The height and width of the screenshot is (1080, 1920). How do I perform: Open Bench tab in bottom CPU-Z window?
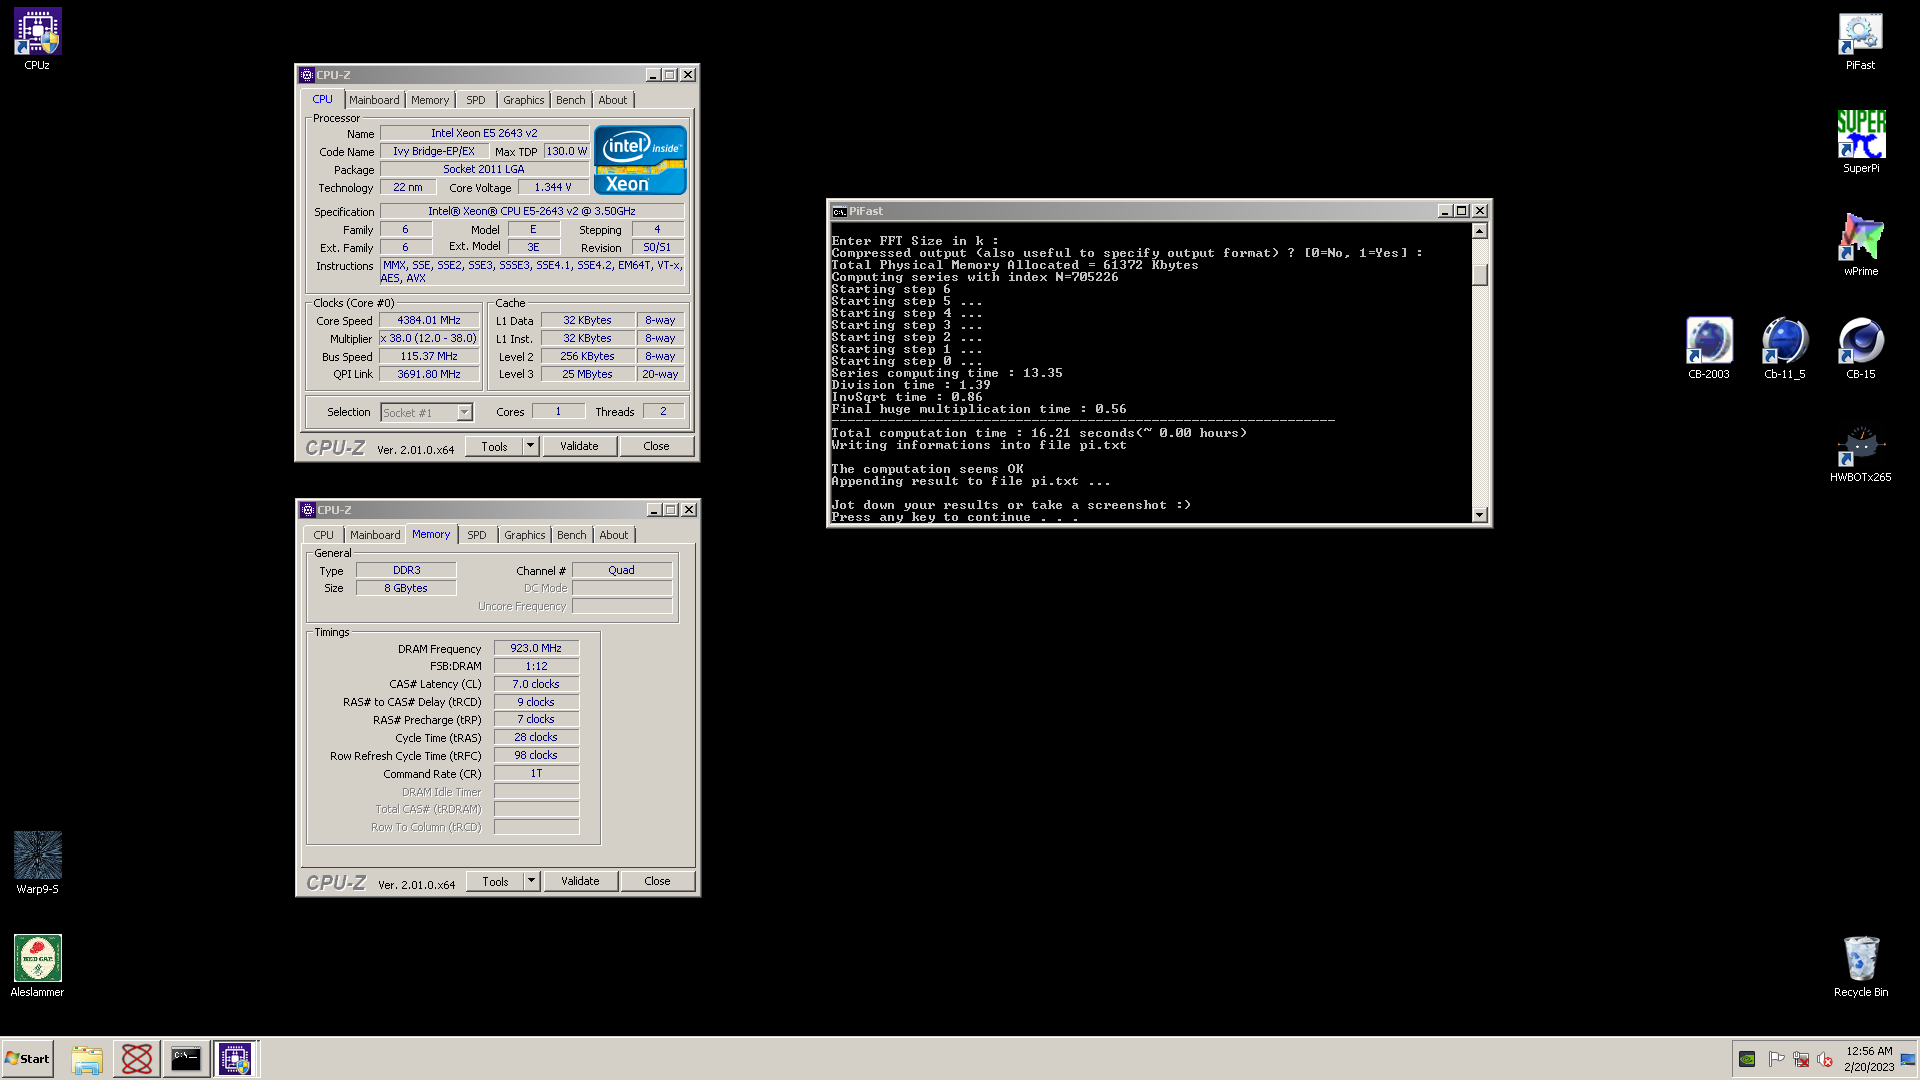pyautogui.click(x=572, y=535)
